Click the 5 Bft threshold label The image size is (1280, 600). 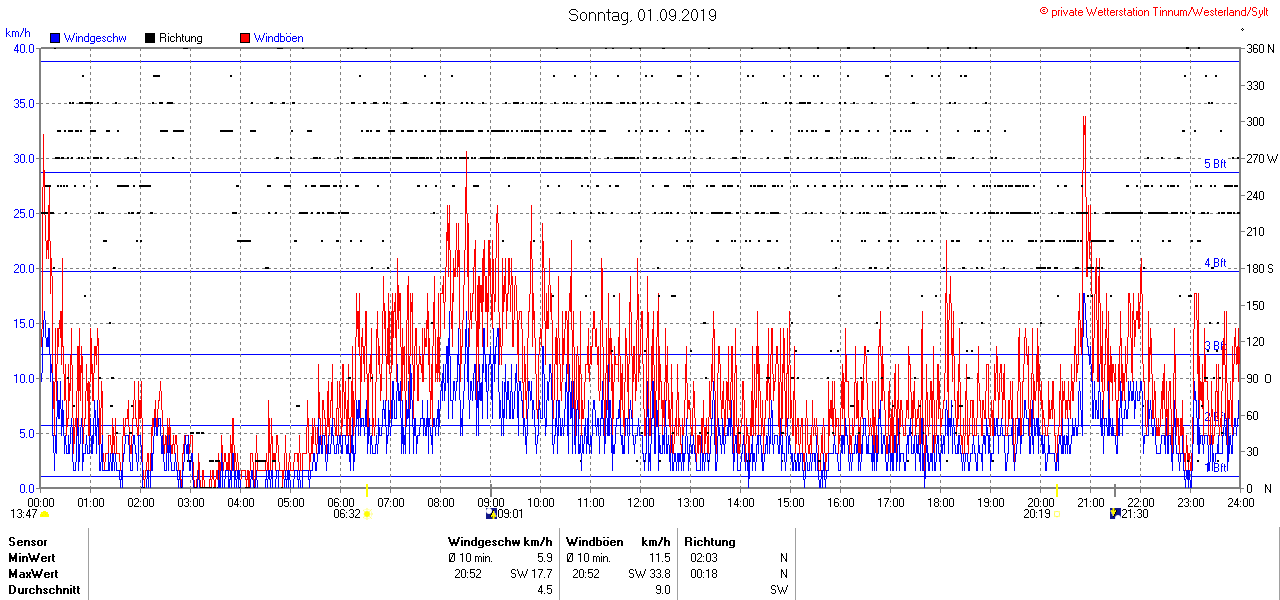tap(1215, 164)
